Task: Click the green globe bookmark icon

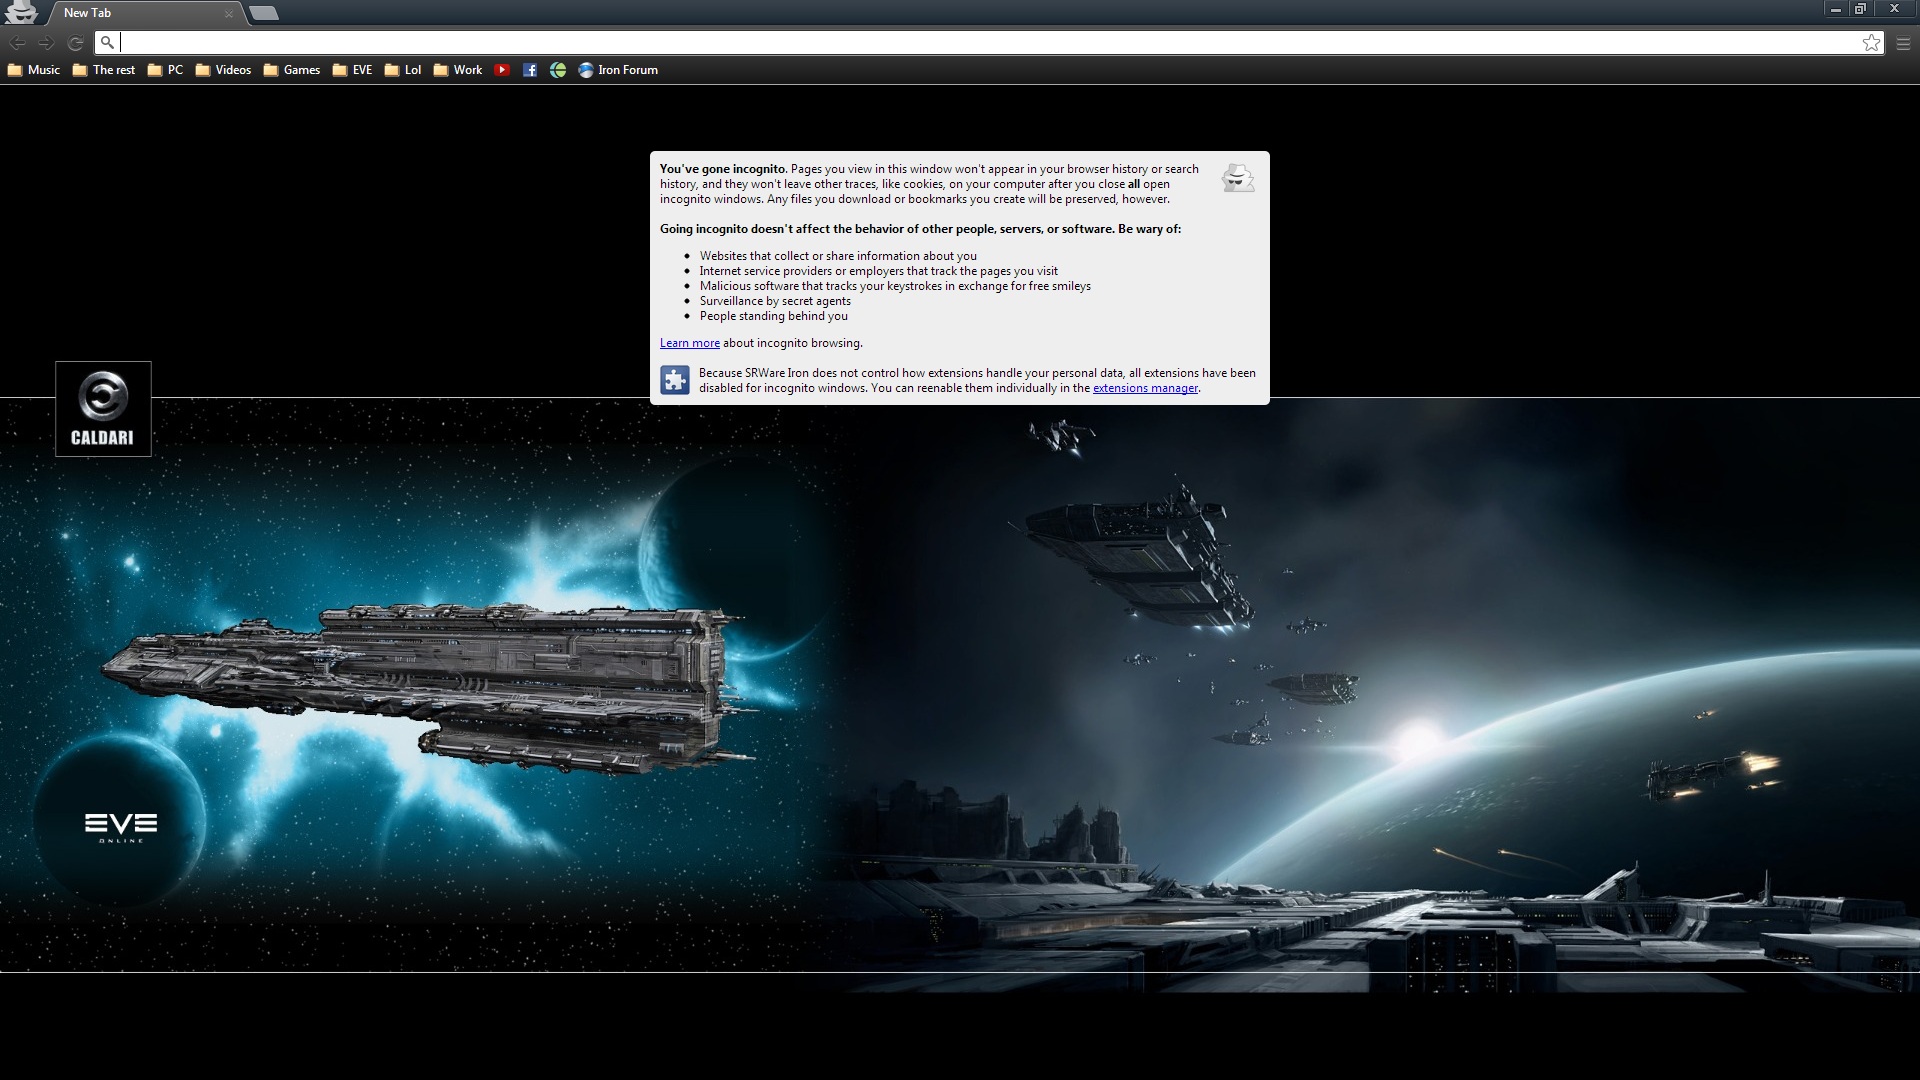Action: click(x=558, y=70)
